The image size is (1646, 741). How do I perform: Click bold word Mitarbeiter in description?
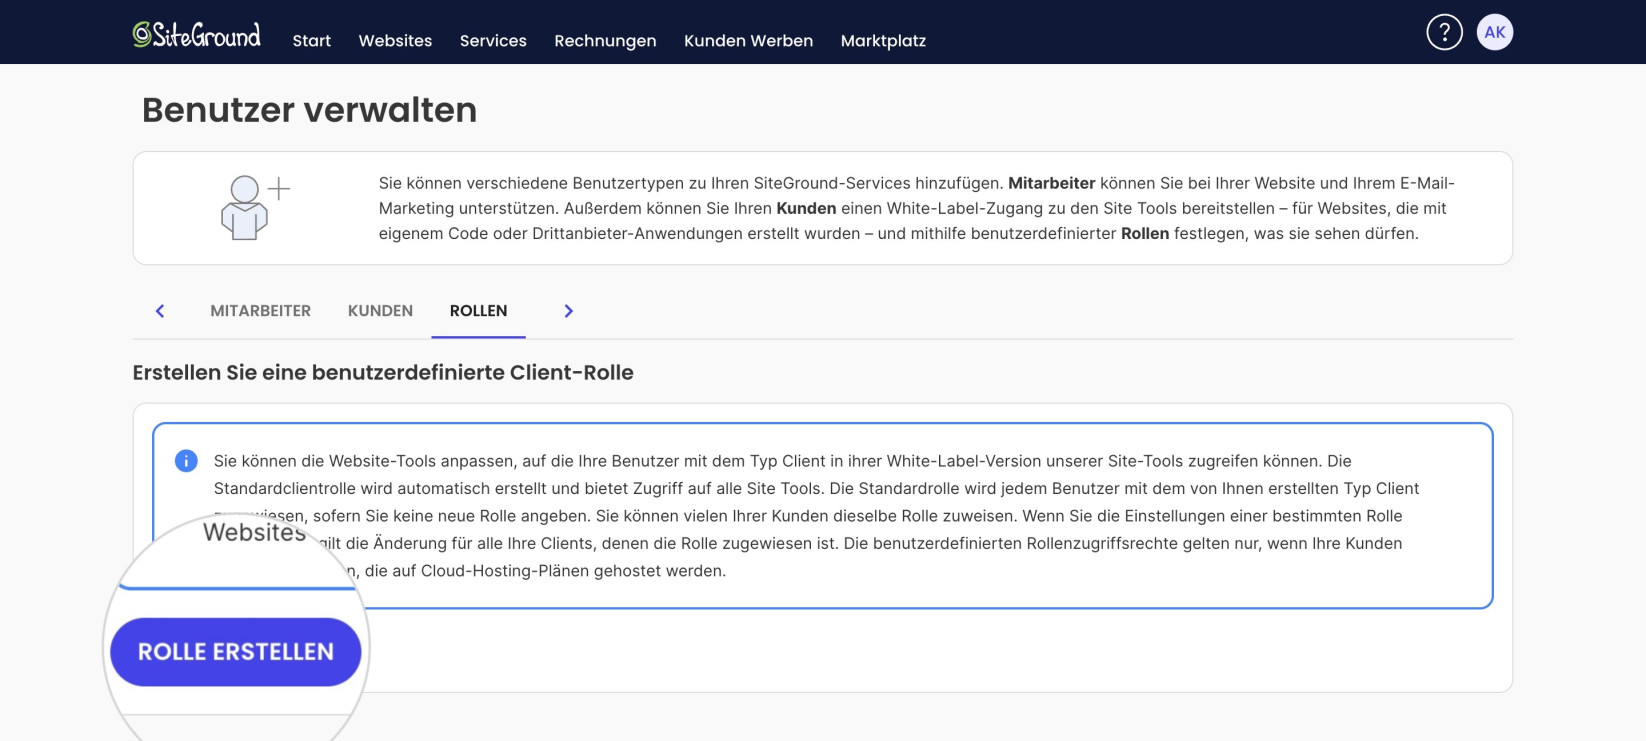(x=1051, y=183)
